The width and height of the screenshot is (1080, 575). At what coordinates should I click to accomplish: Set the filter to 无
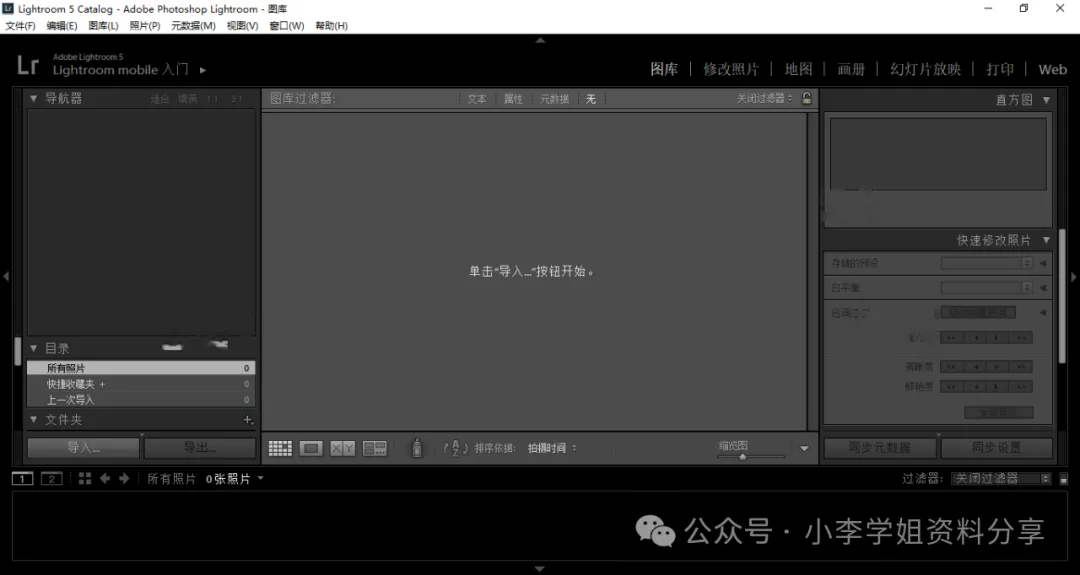(x=590, y=99)
